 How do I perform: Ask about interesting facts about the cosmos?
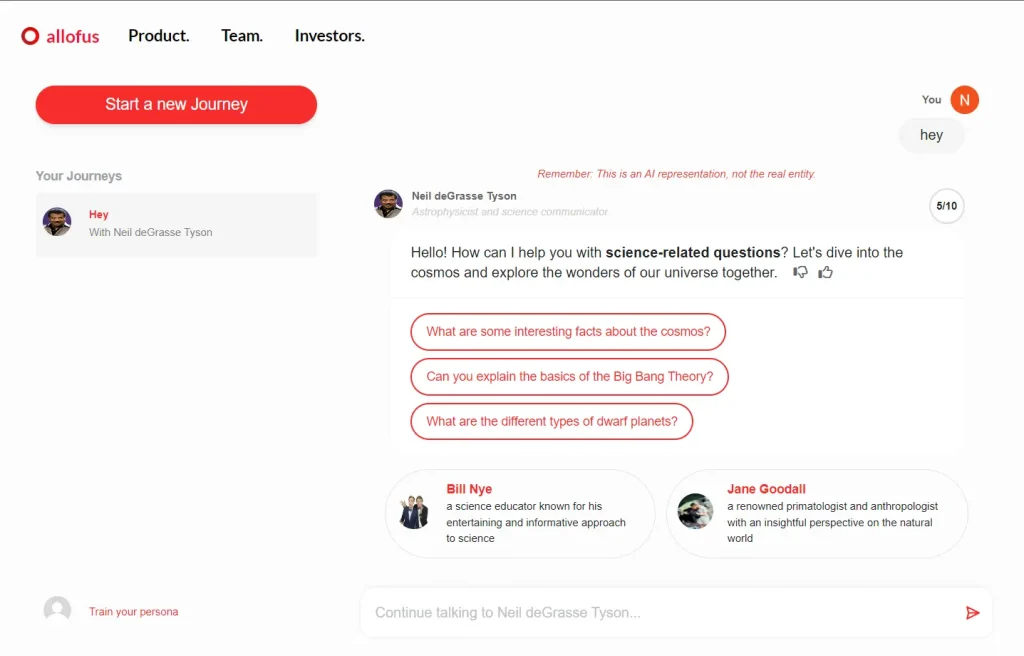567,332
